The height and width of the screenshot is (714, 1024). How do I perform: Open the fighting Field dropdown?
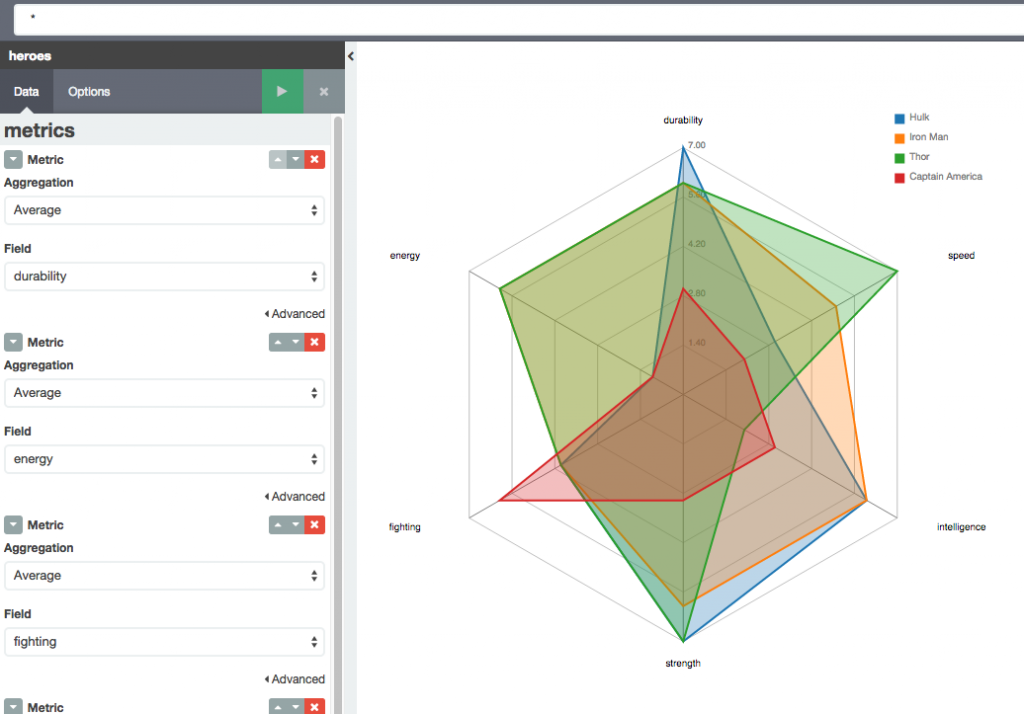165,642
